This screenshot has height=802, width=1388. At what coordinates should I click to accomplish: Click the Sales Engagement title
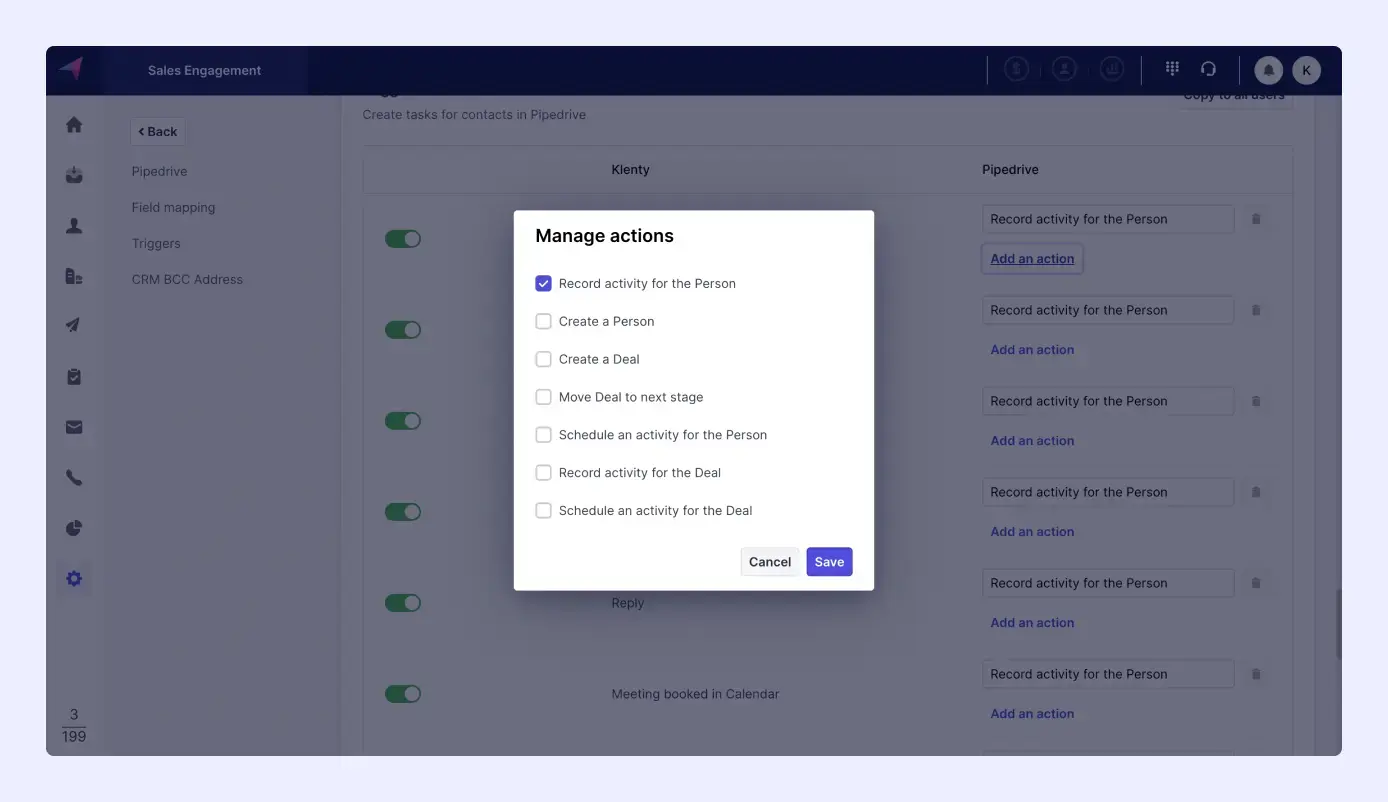pyautogui.click(x=204, y=71)
